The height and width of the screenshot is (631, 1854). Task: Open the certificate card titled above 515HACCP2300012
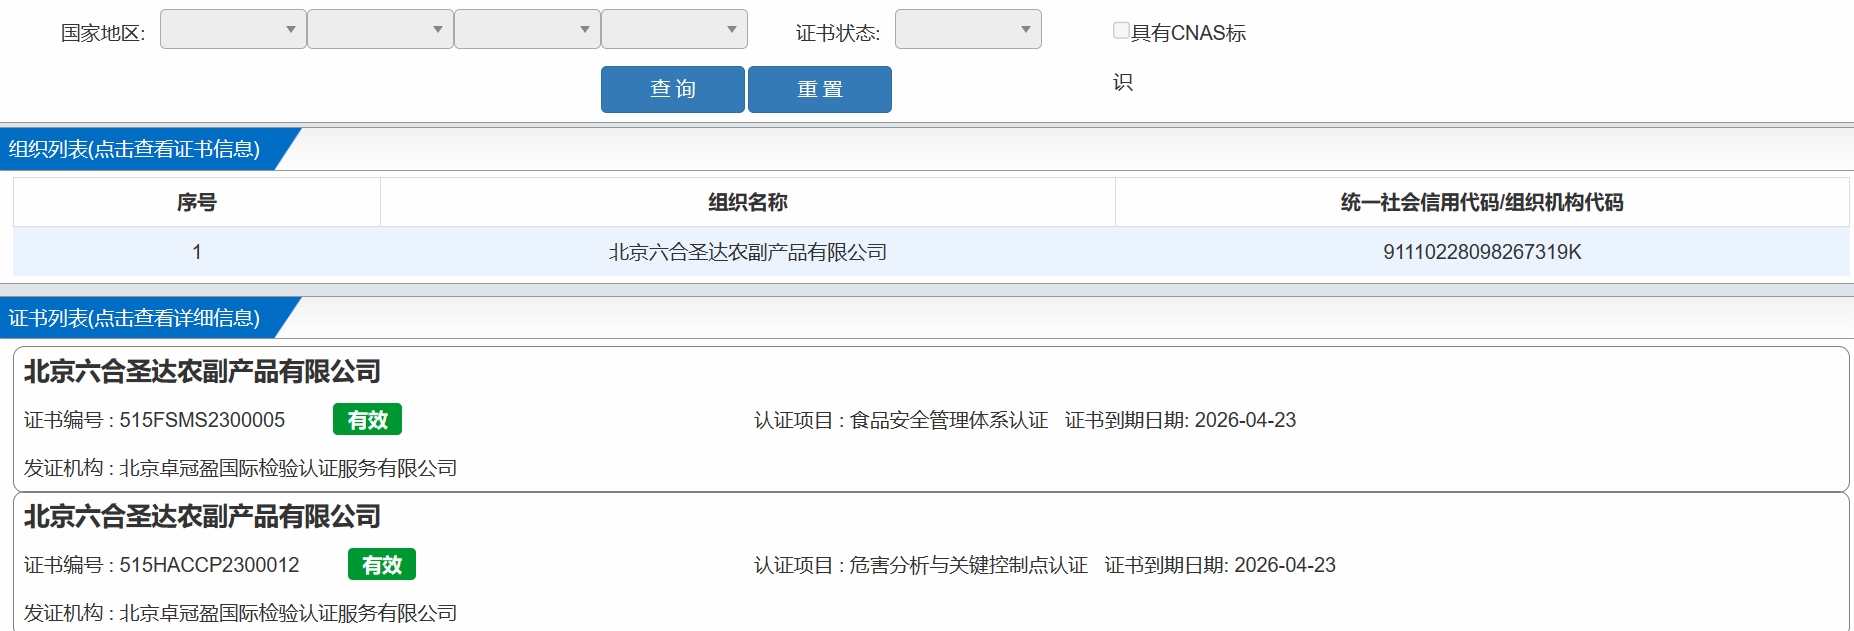click(202, 517)
